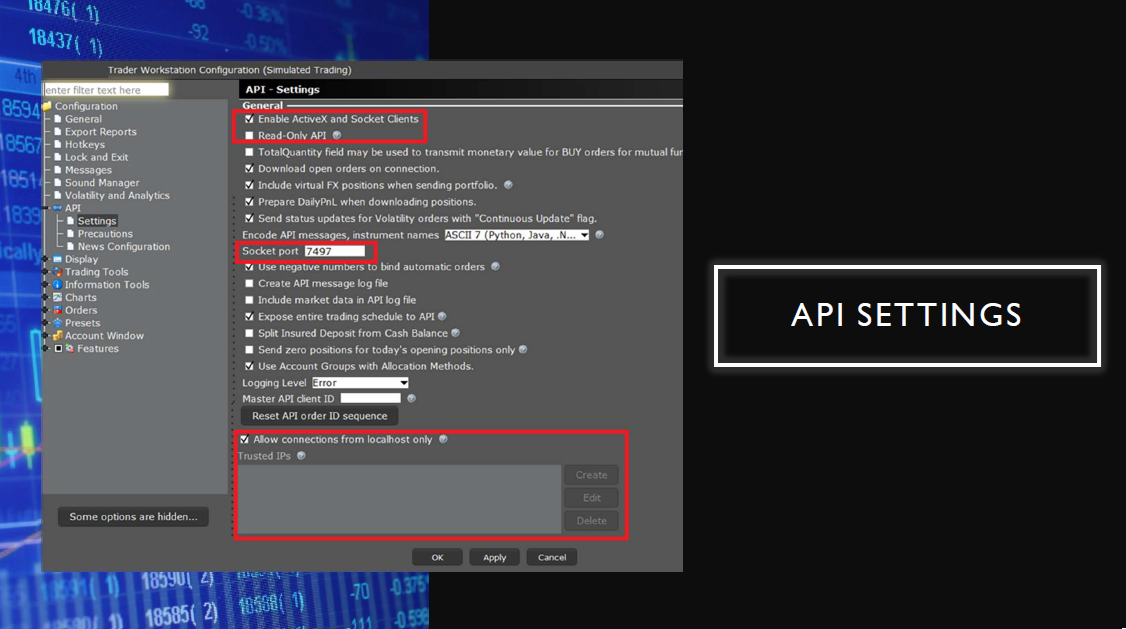Enable Create API message log file
Image resolution: width=1126 pixels, height=629 pixels.
point(249,284)
